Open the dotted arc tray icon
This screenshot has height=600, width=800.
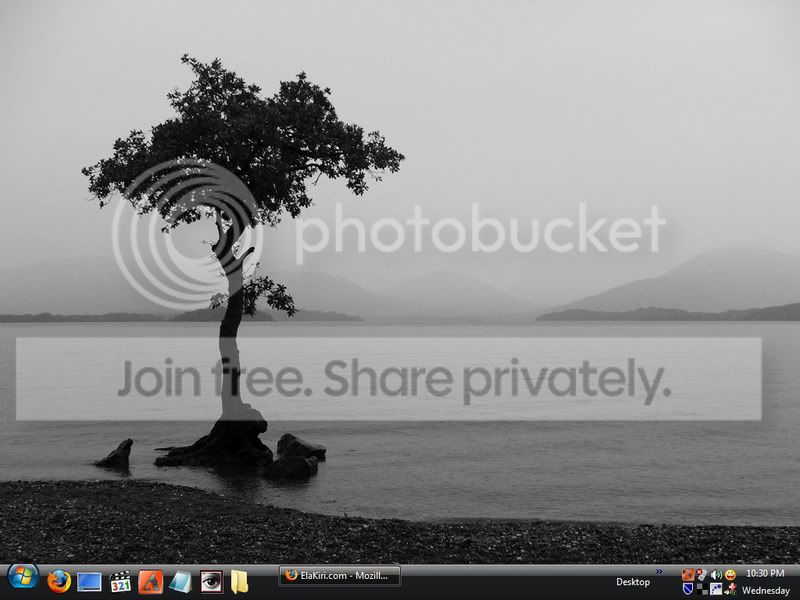tap(716, 589)
